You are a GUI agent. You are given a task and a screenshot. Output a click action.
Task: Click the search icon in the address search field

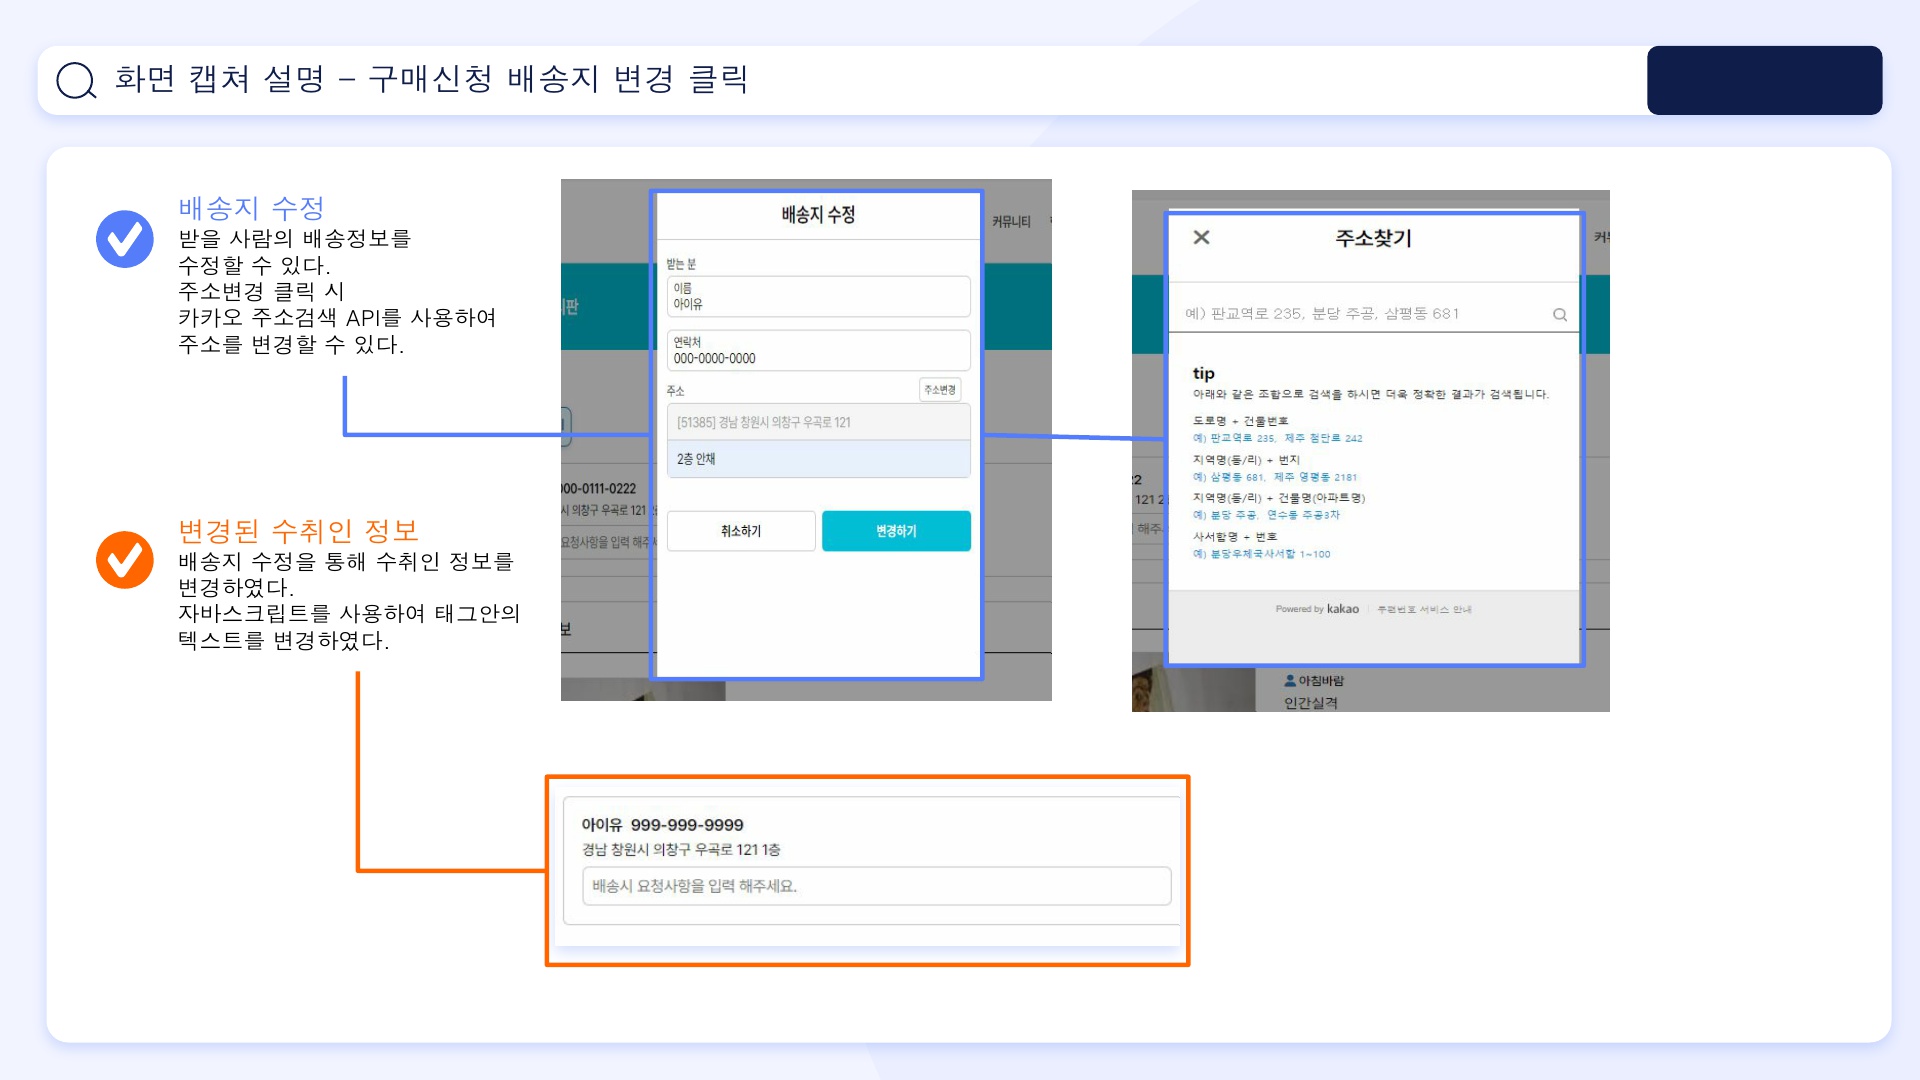coord(1559,315)
